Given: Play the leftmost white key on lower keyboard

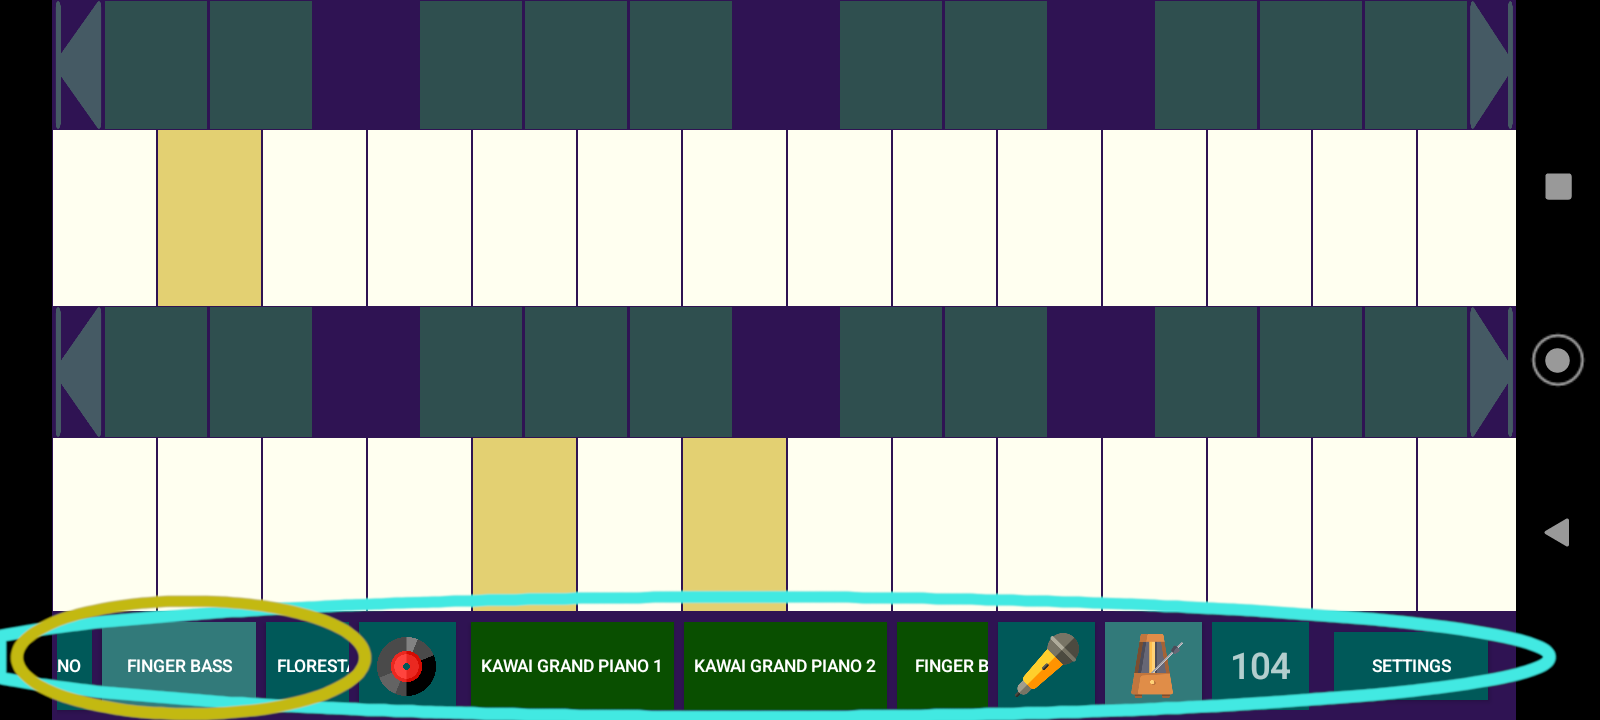Looking at the screenshot, I should [x=105, y=524].
